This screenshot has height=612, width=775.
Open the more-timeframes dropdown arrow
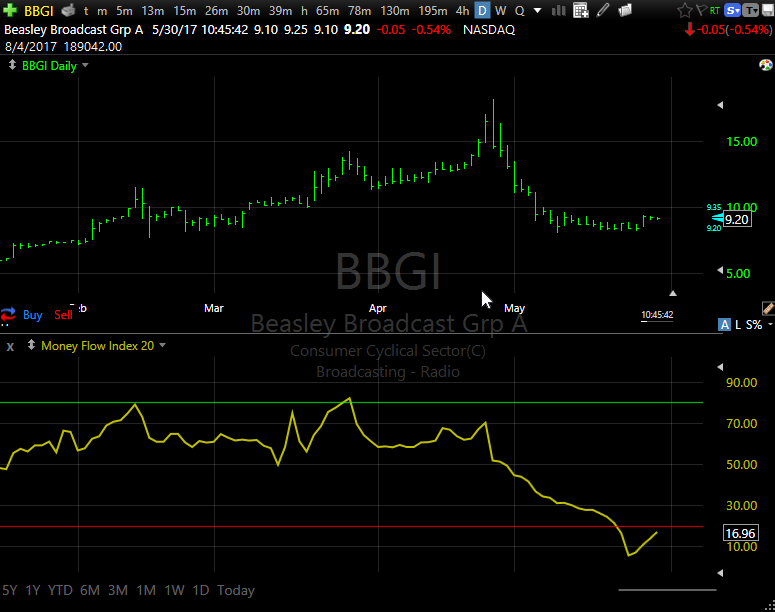coord(537,10)
